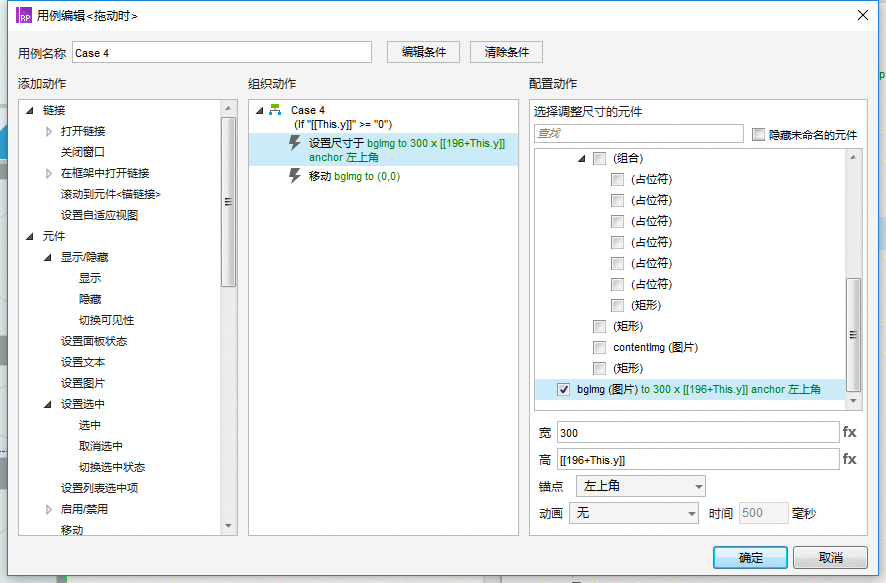The height and width of the screenshot is (583, 886).
Task: Collapse the 显示/隐藏 node
Action: [48, 257]
